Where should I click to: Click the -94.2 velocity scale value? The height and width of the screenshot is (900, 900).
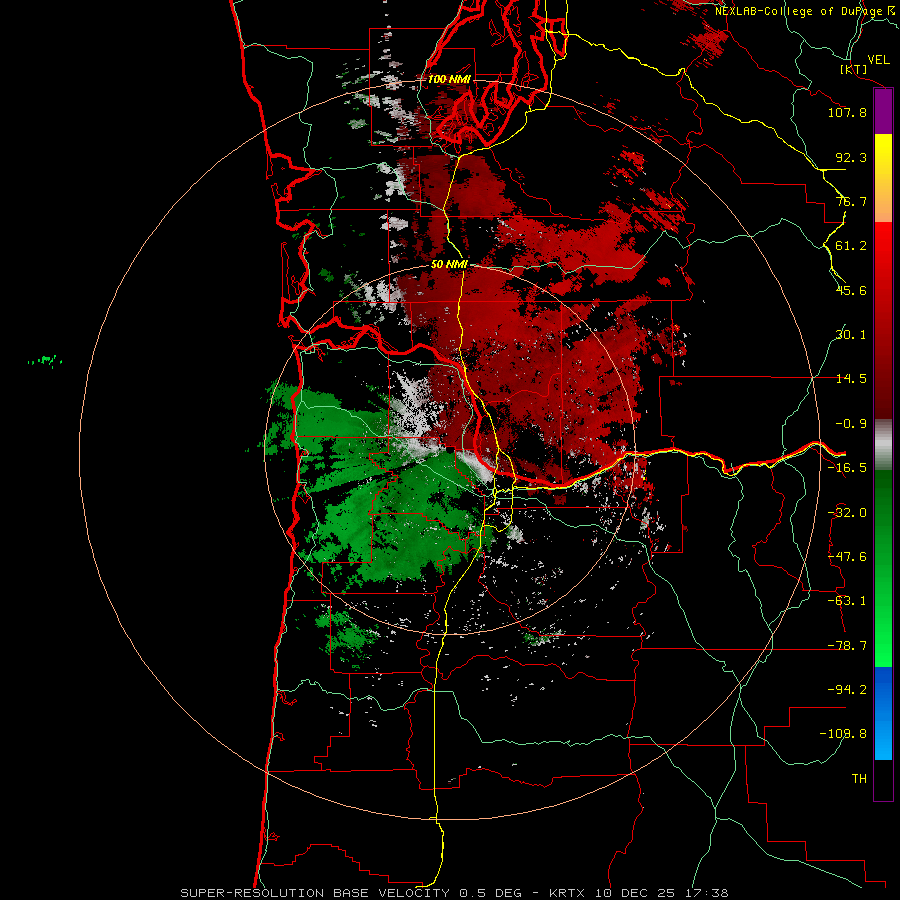(x=847, y=690)
